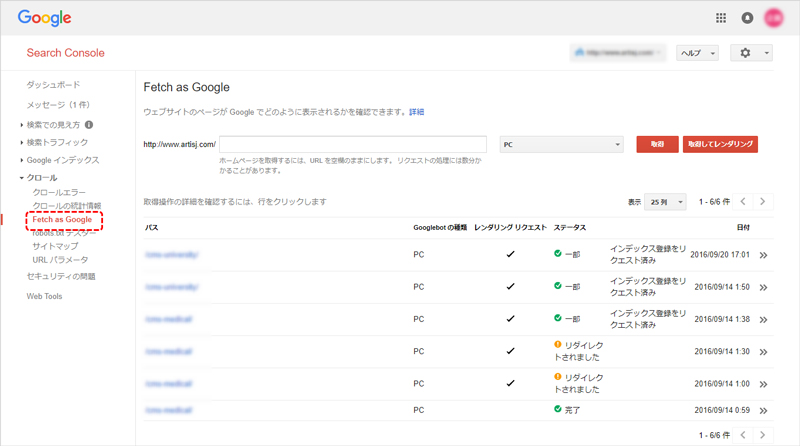Viewport: 800px width, 446px height.
Task: Click green 完了 status icon in 0:59 row
Action: pos(558,409)
